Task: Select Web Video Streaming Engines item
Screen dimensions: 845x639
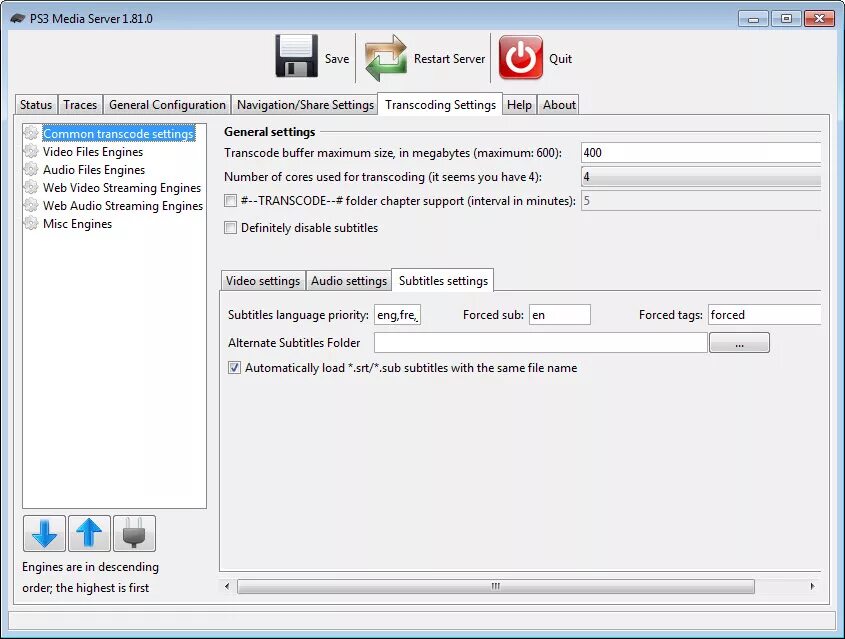Action: 122,187
